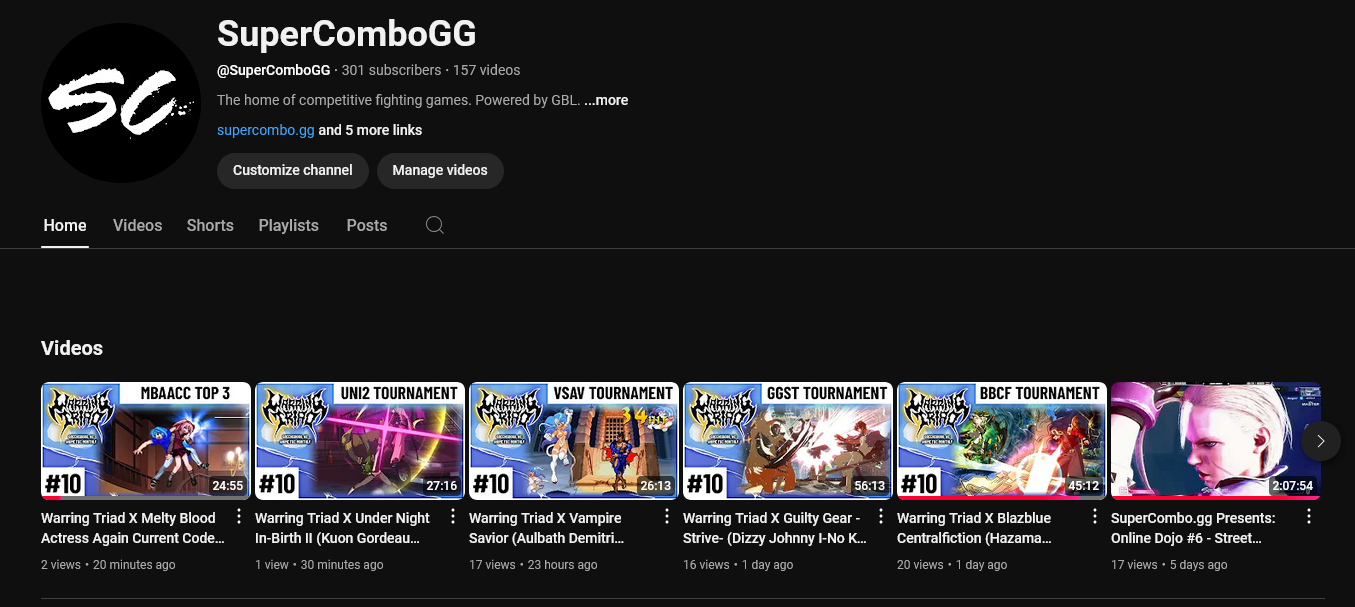Open options menu for Online Dojo #6 video
The width and height of the screenshot is (1355, 607).
(x=1309, y=517)
